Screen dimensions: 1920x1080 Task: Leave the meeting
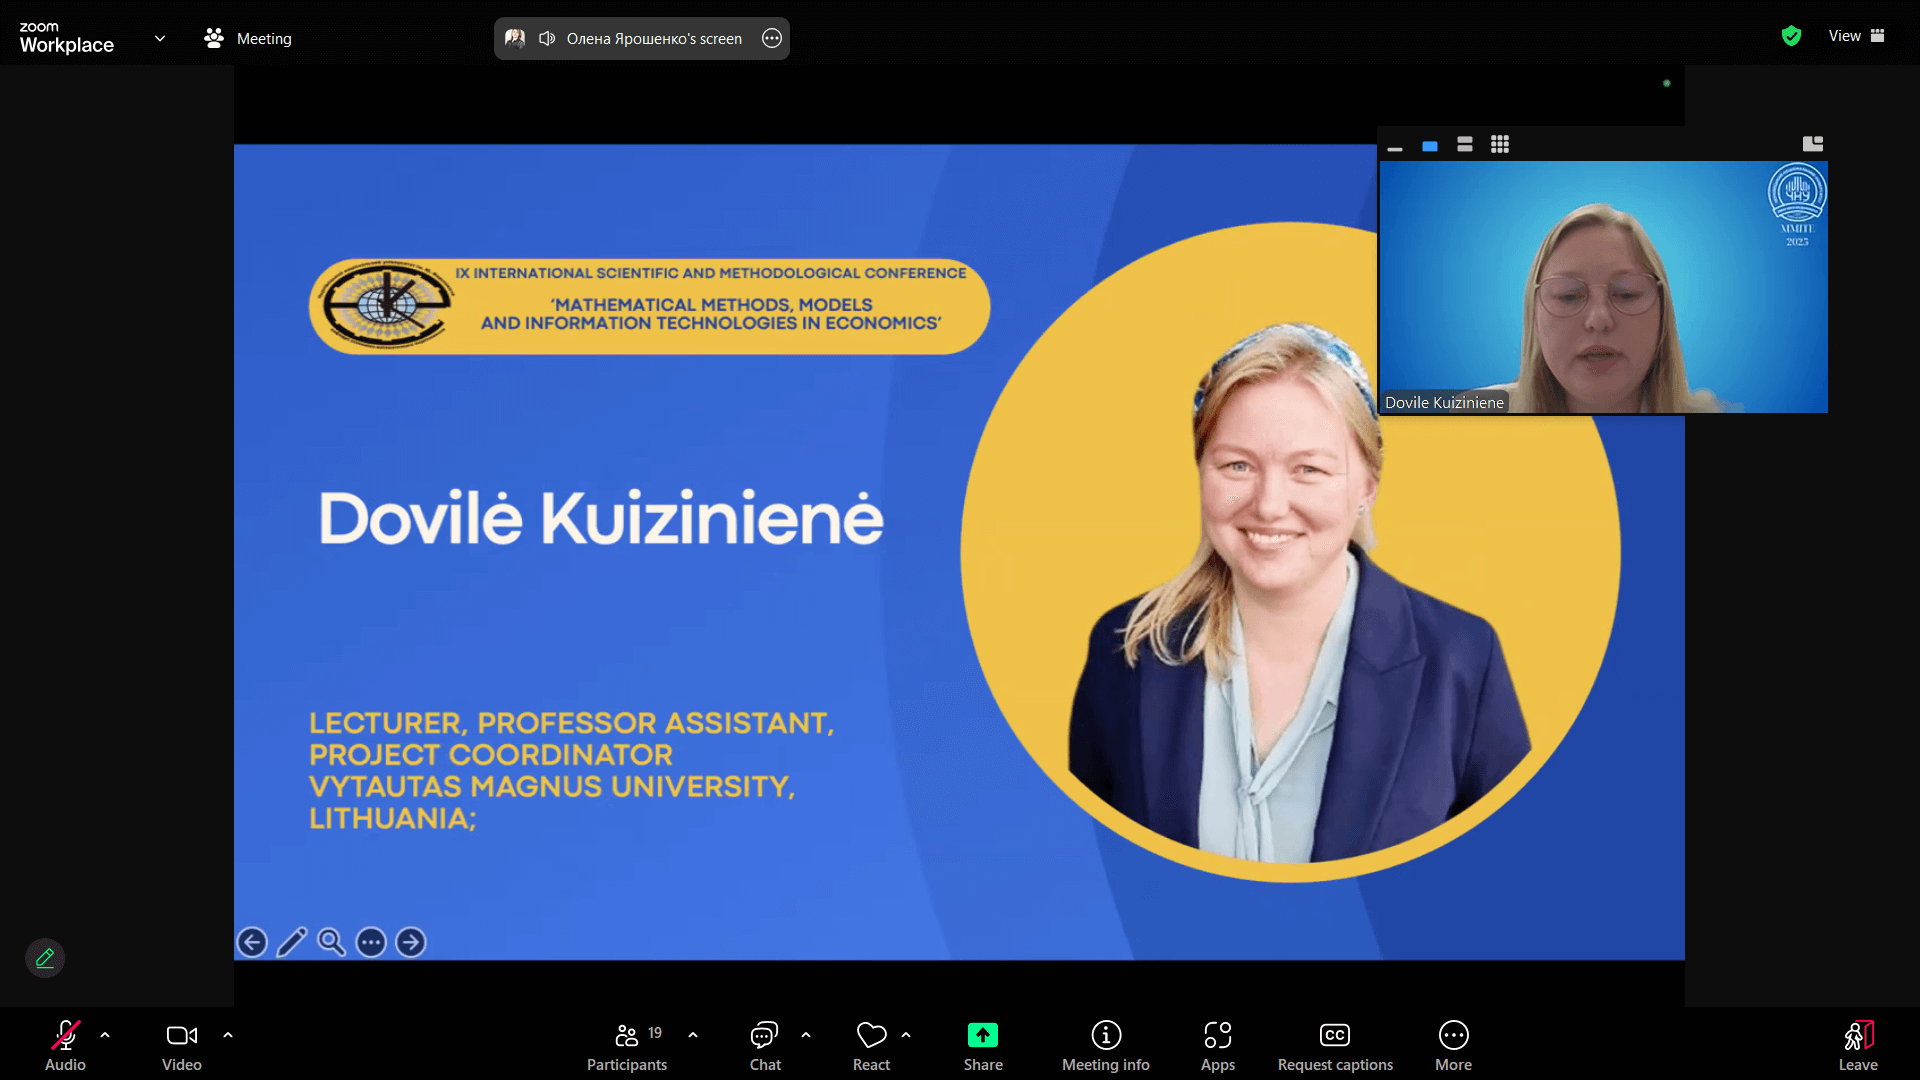1858,1046
